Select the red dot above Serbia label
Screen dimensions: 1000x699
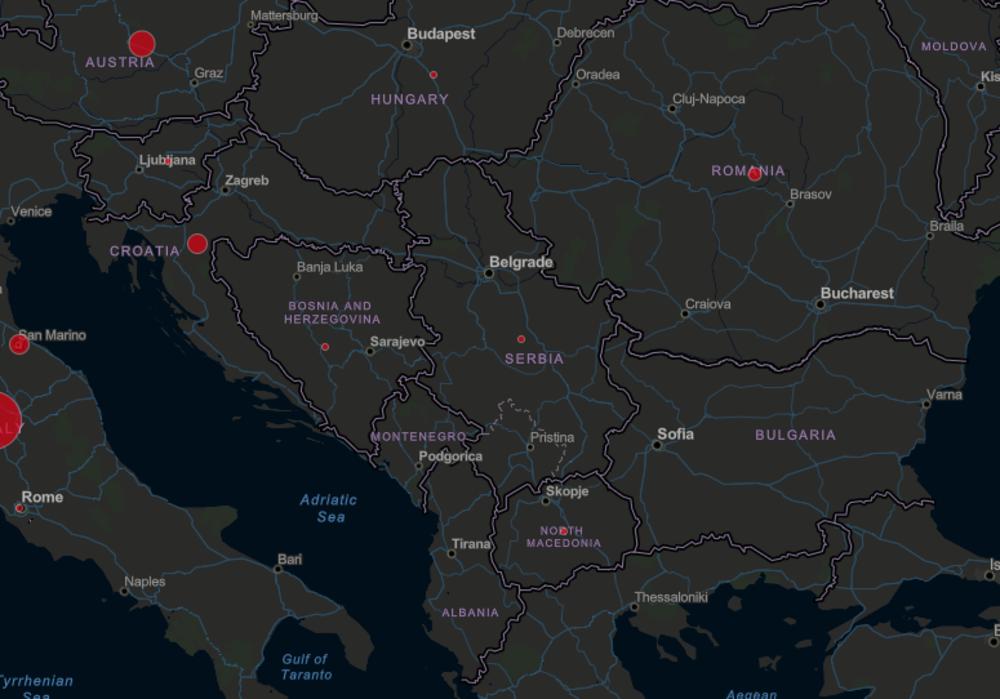point(521,339)
